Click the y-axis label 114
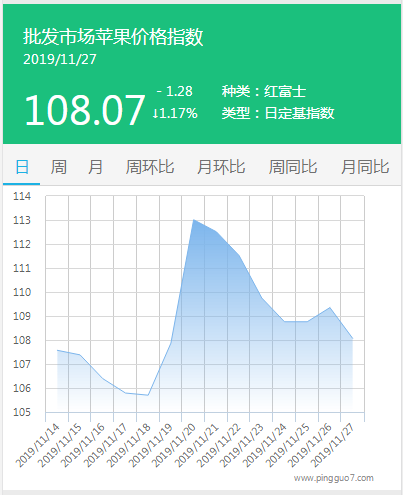The height and width of the screenshot is (495, 403). click(22, 196)
